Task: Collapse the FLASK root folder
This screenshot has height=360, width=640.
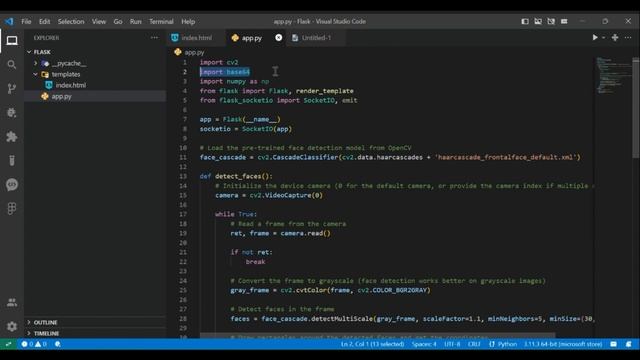Action: [x=29, y=52]
